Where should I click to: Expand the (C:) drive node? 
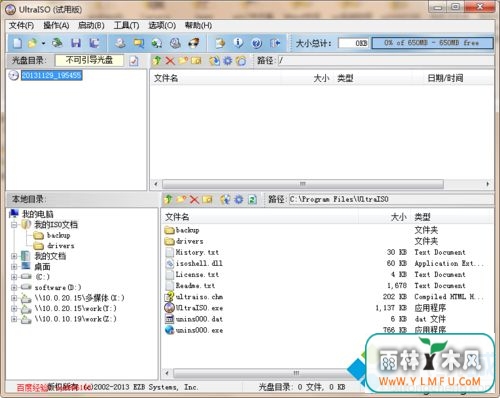point(14,277)
